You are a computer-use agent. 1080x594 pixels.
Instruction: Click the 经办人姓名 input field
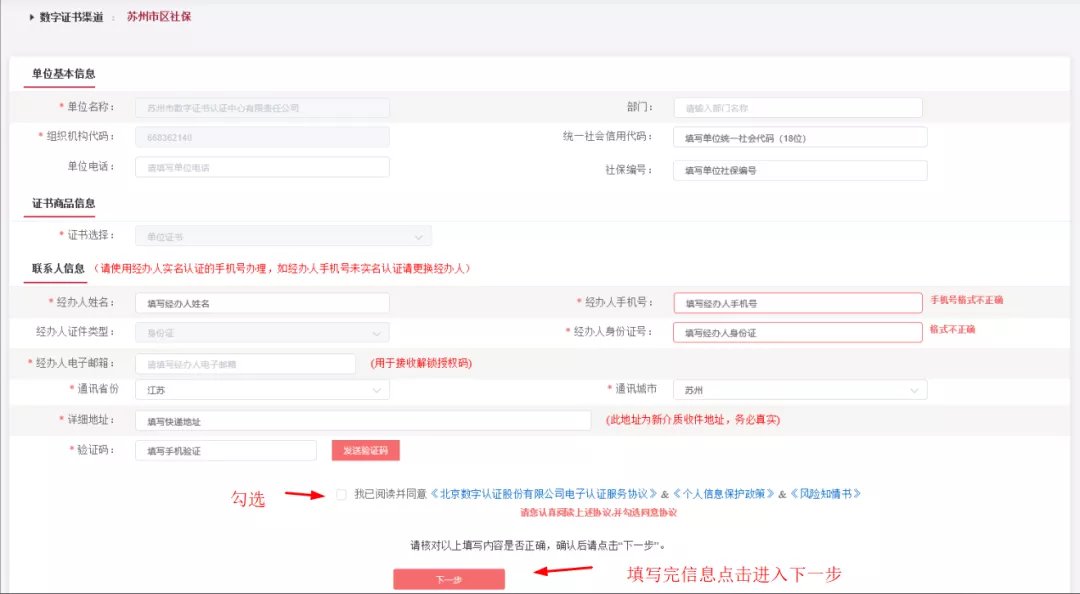[262, 302]
